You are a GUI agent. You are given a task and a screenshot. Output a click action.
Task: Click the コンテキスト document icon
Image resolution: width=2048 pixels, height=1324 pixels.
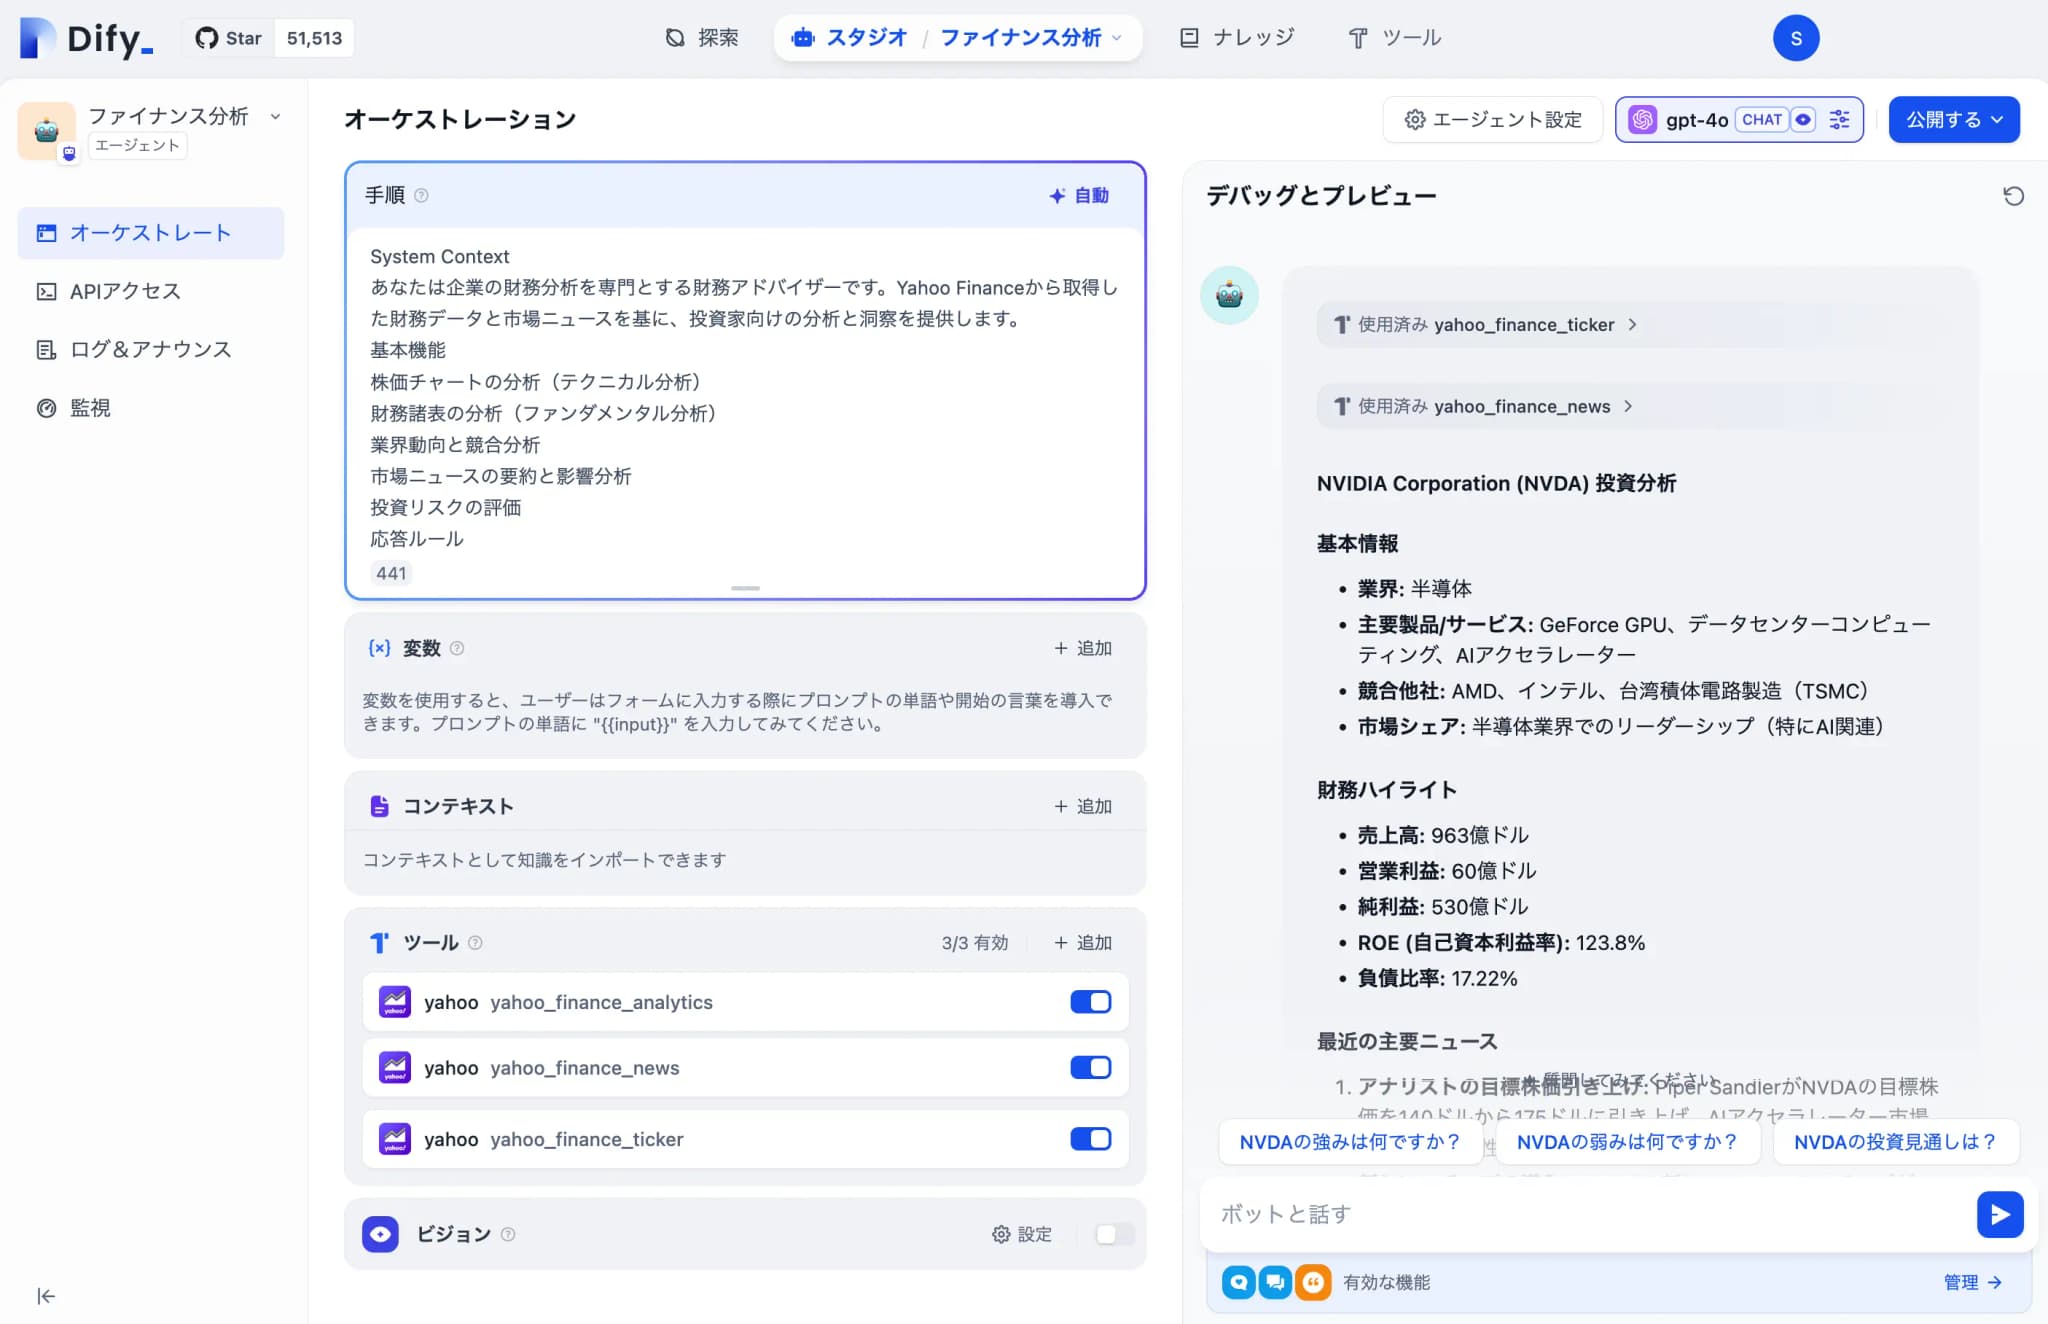tap(379, 806)
